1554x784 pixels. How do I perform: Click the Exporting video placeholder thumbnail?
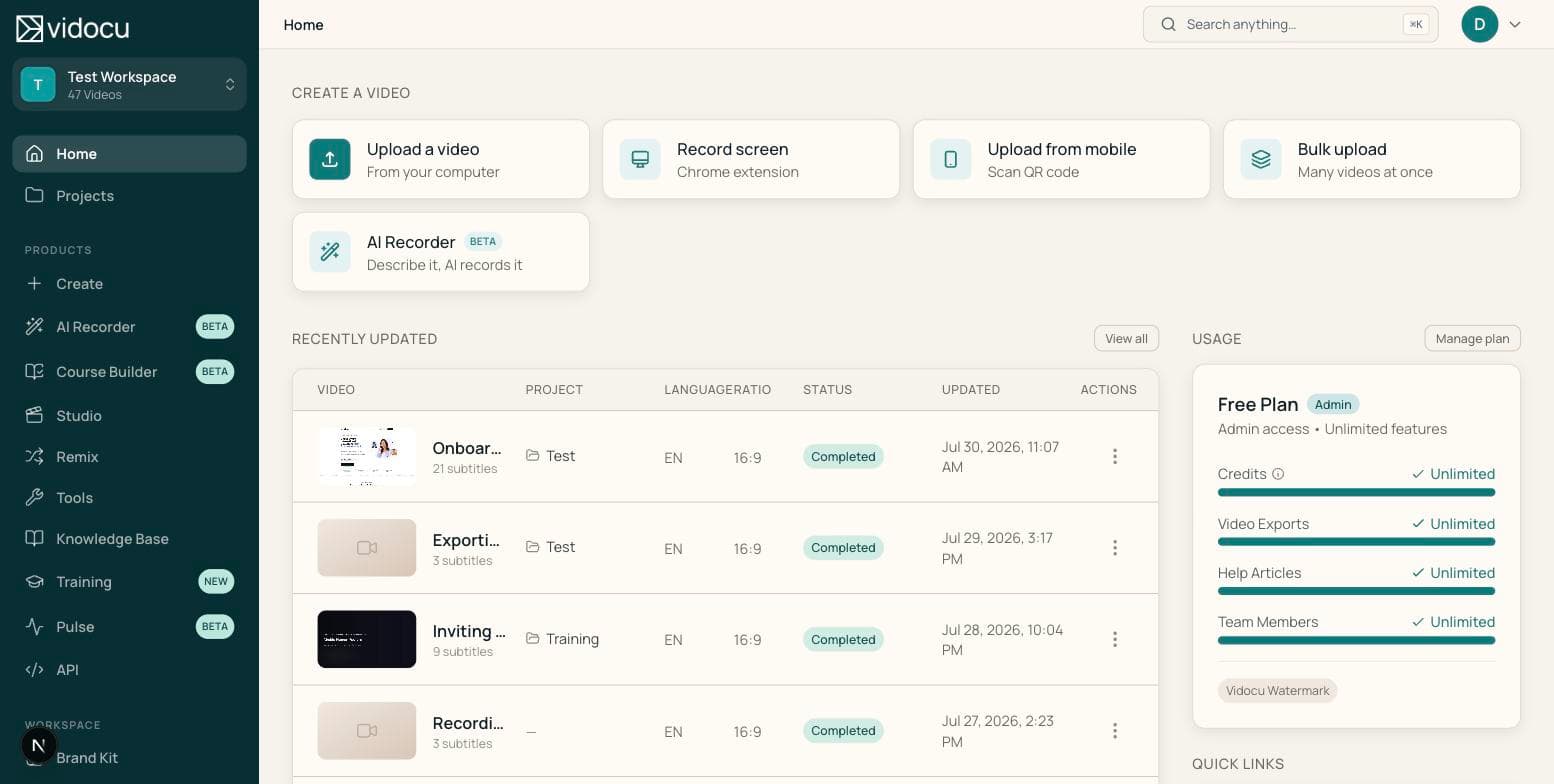(x=367, y=548)
